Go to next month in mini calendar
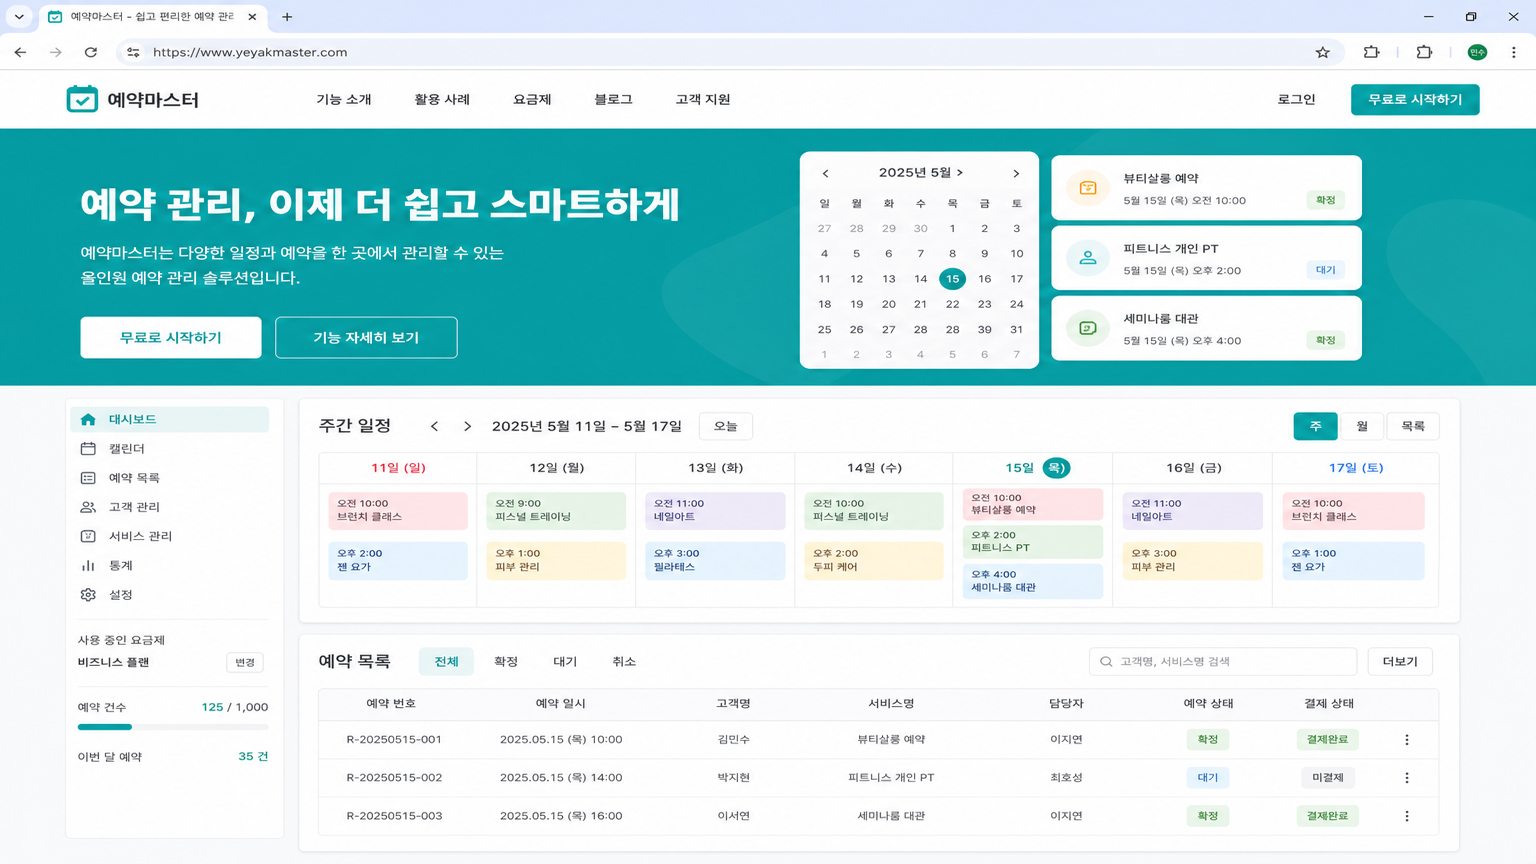 (x=1016, y=173)
